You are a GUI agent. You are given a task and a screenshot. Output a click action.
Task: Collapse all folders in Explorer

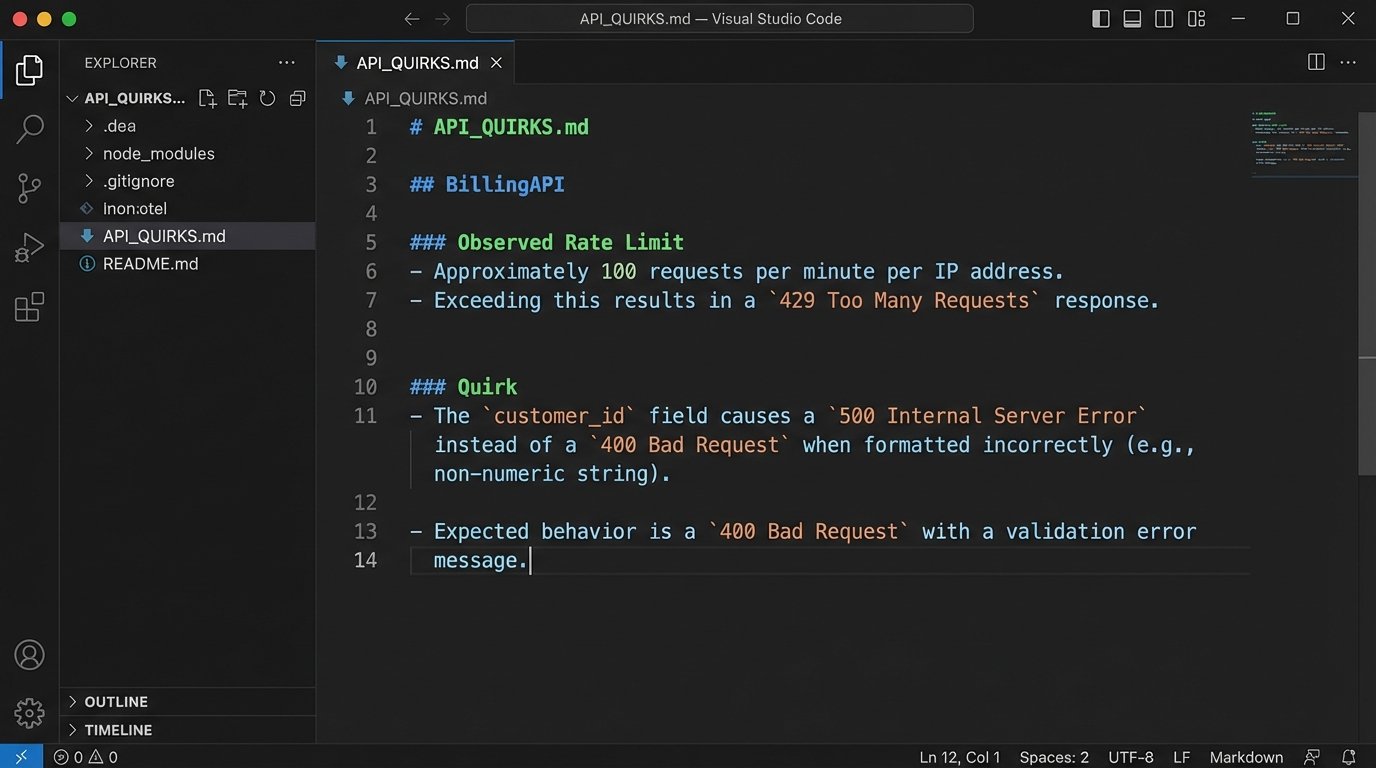pos(297,98)
